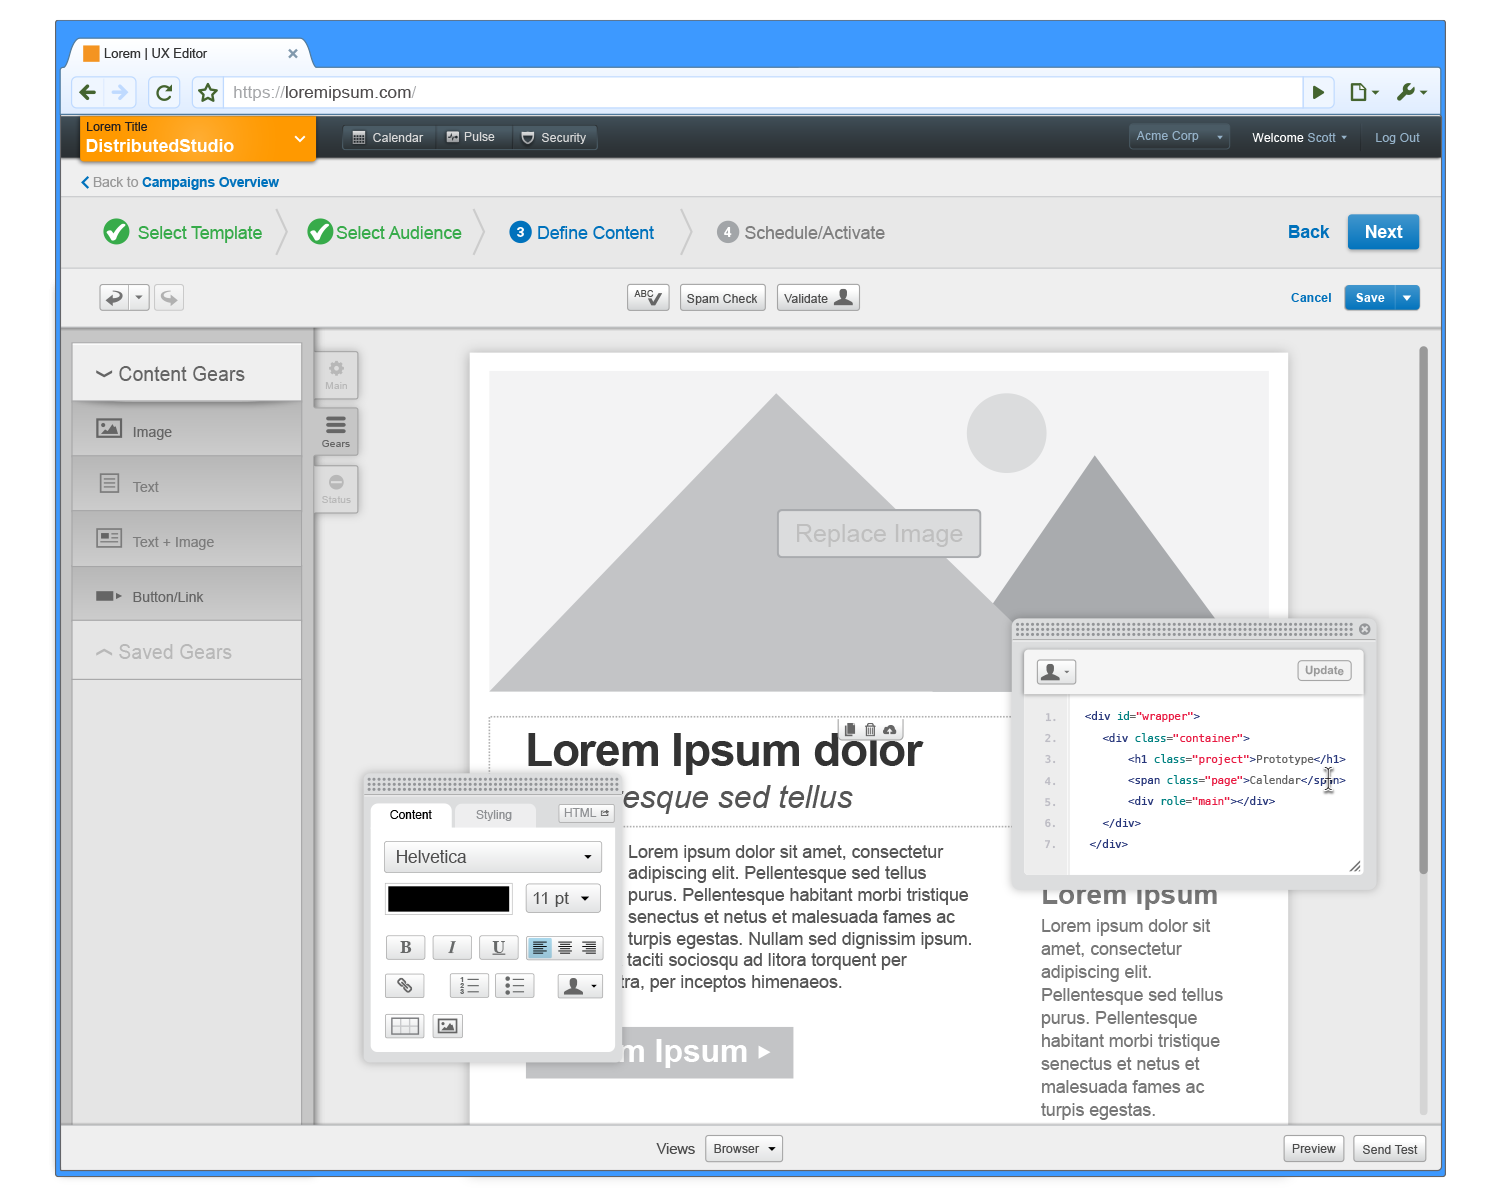Screen dimensions: 1500x1200
Task: Open the Main side panel tab
Action: click(x=336, y=375)
